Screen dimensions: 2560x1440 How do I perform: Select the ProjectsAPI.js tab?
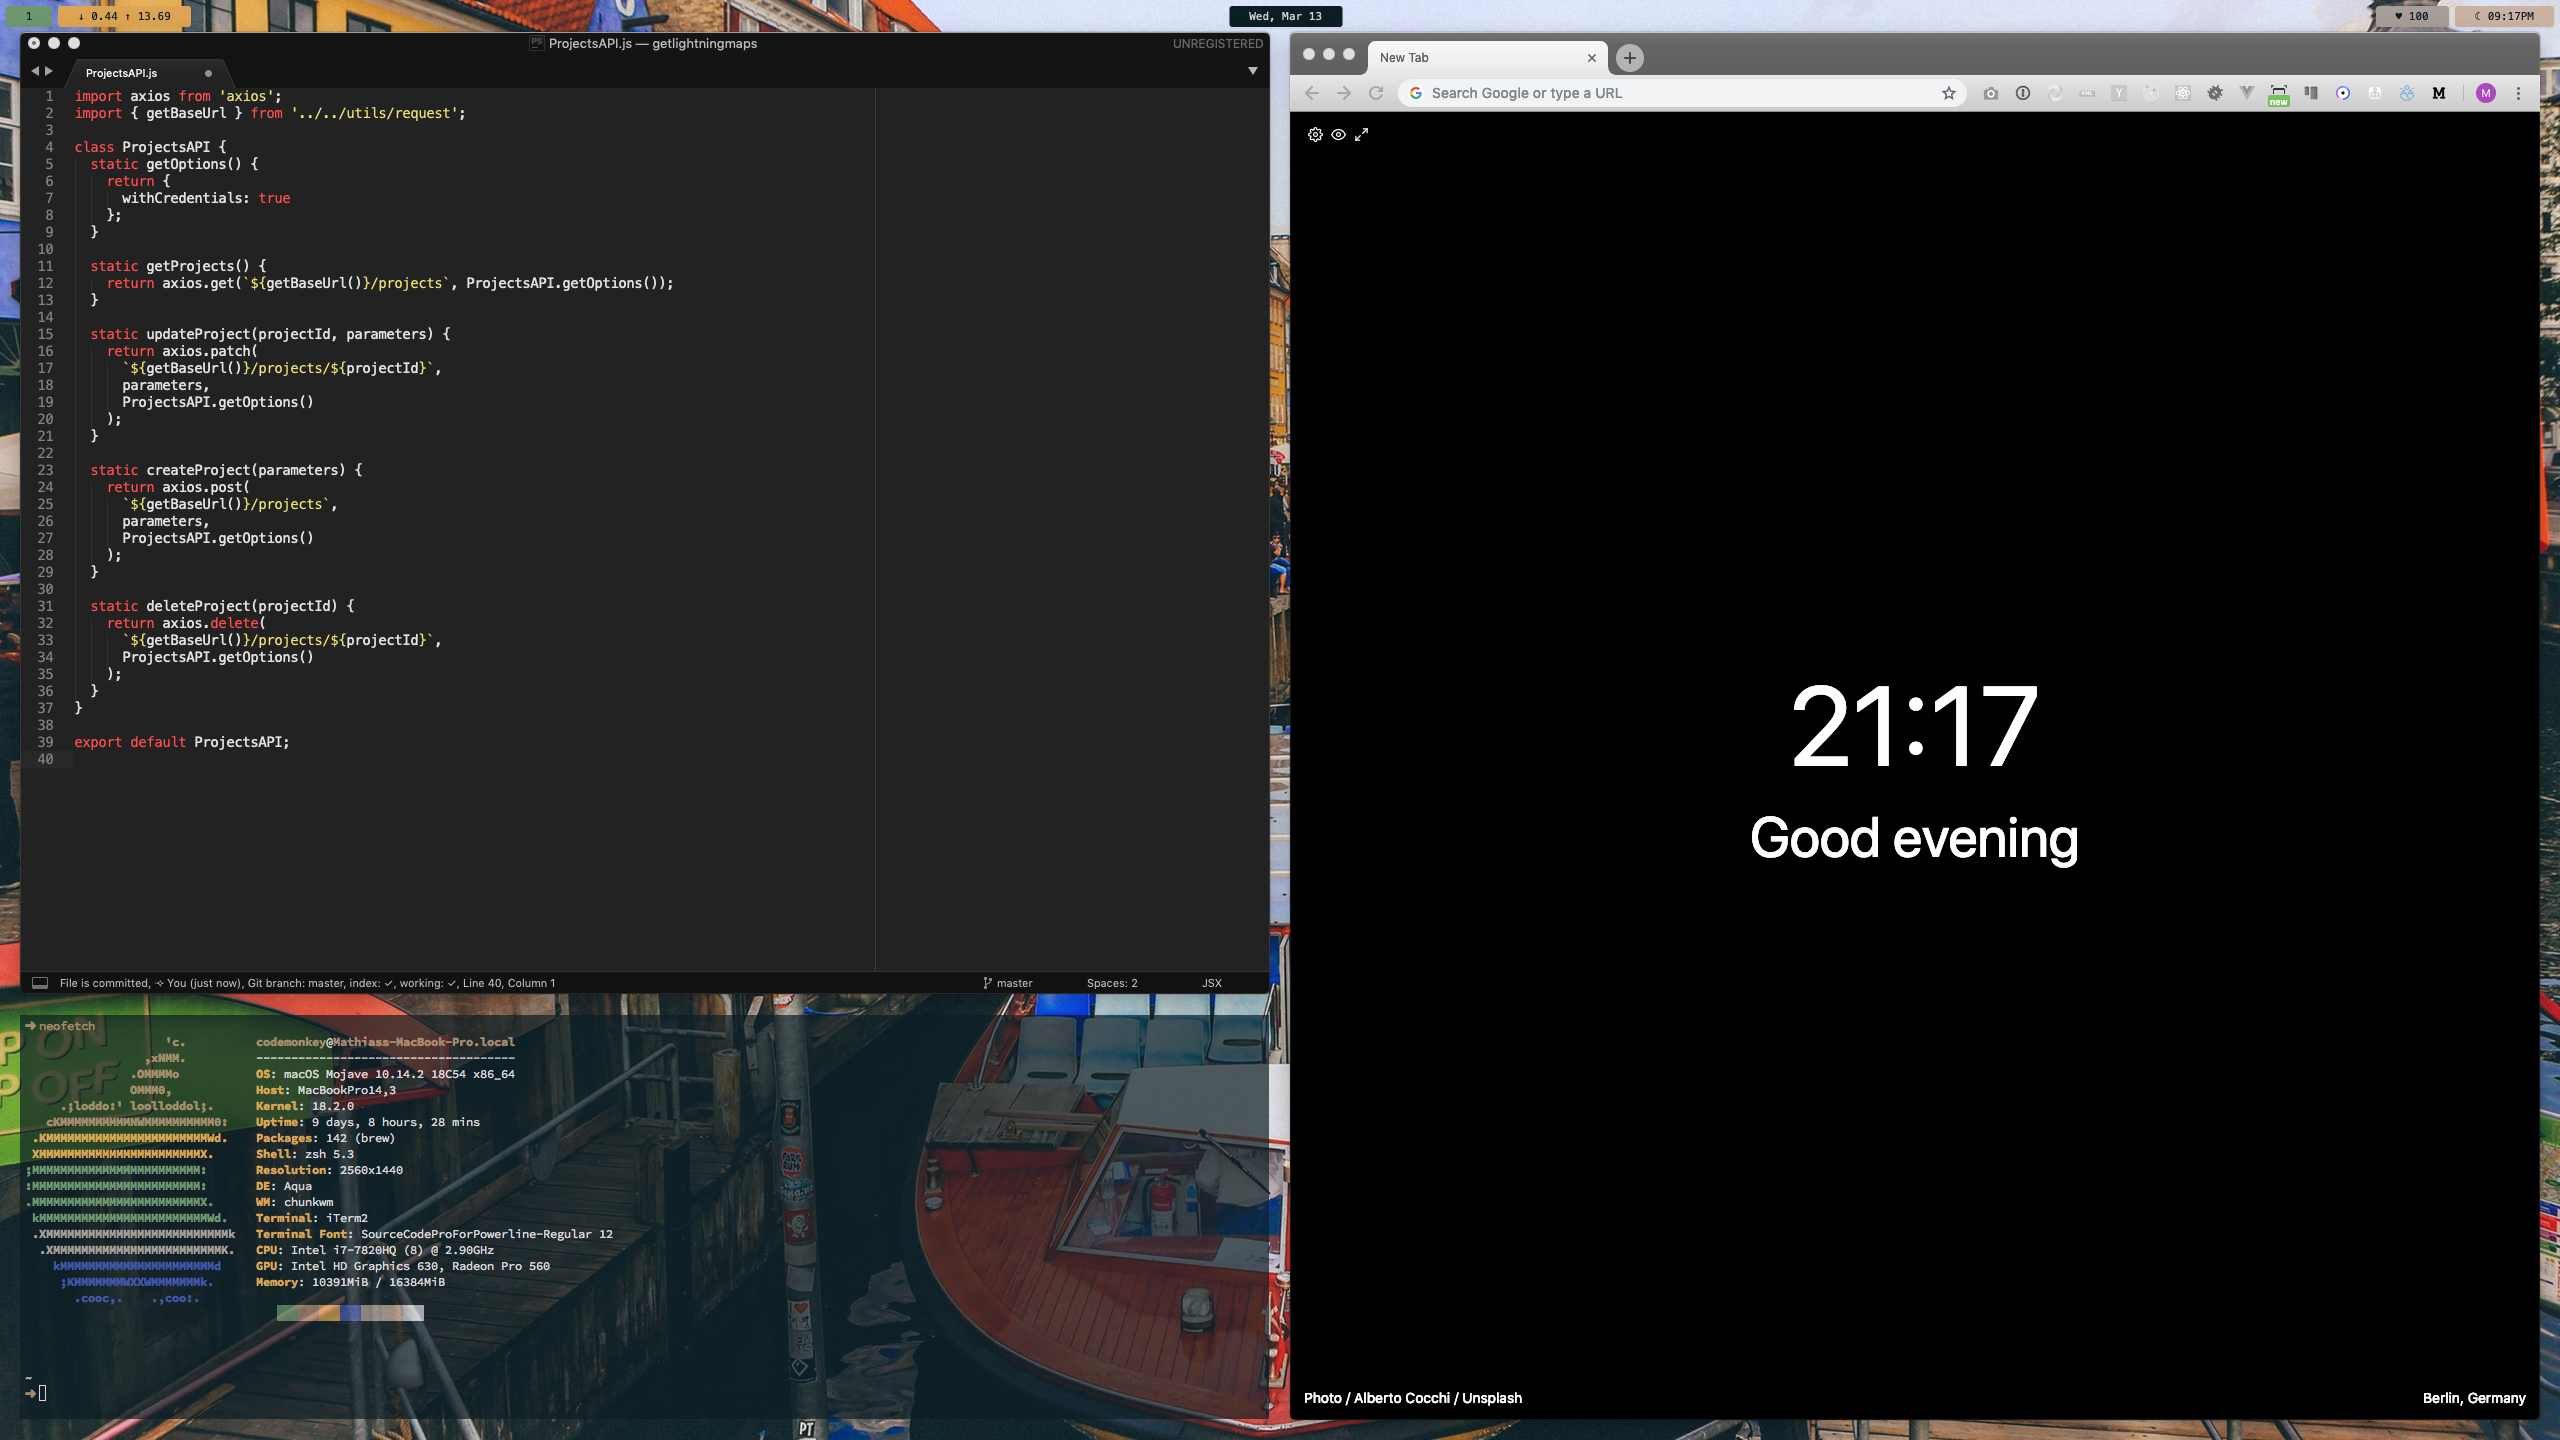pyautogui.click(x=122, y=73)
